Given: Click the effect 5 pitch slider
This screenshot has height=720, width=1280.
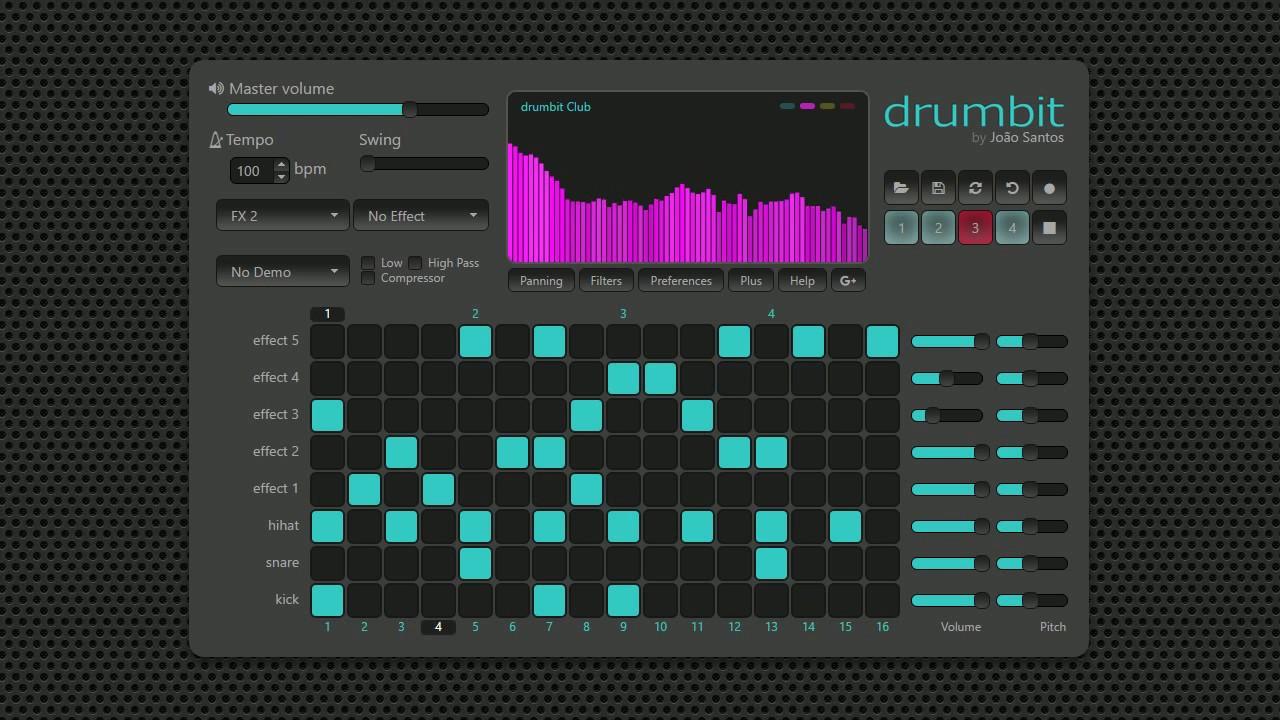Looking at the screenshot, I should point(1032,341).
